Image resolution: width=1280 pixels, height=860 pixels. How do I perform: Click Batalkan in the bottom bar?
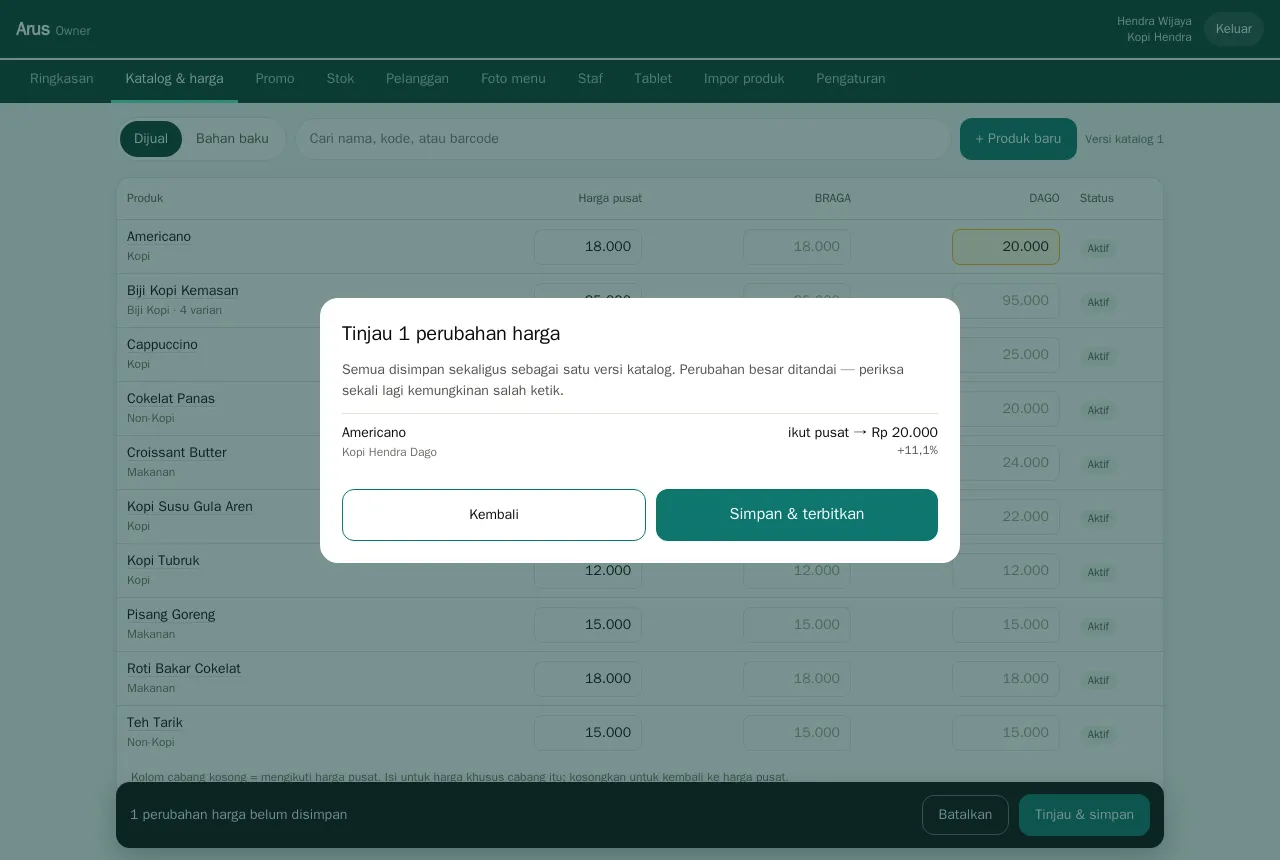[x=965, y=815]
